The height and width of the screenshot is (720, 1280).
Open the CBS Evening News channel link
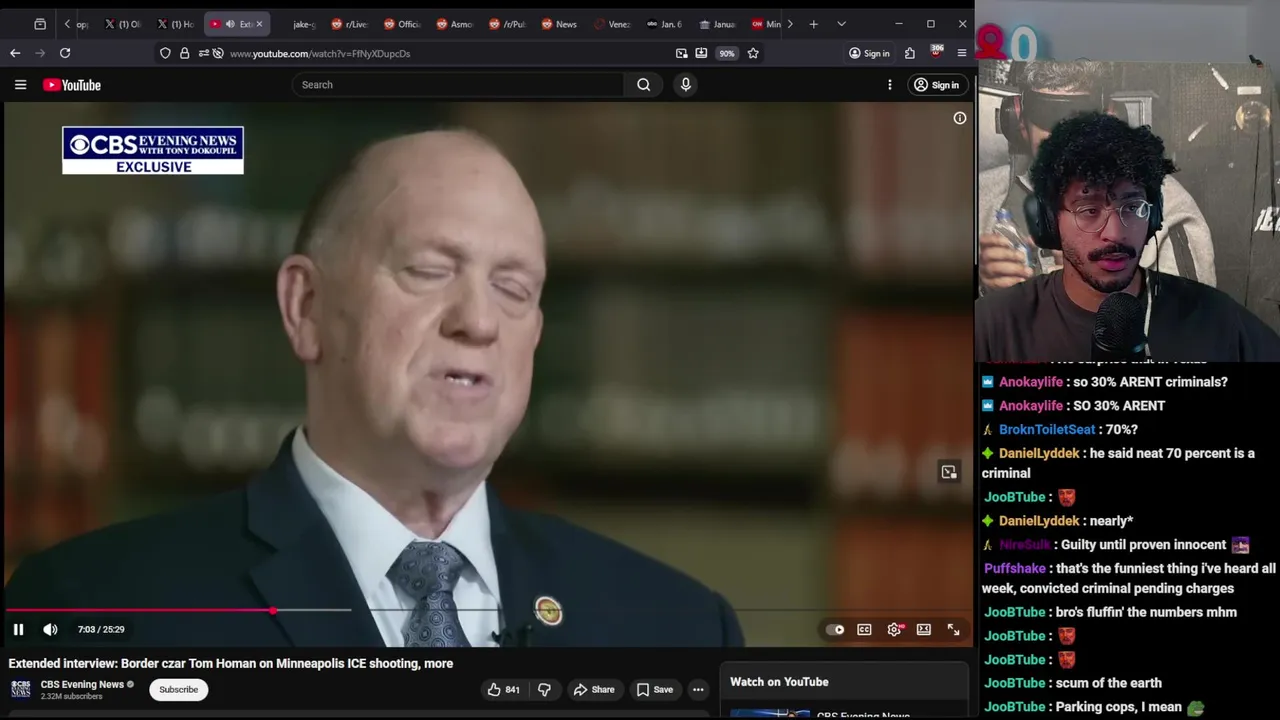coord(82,684)
